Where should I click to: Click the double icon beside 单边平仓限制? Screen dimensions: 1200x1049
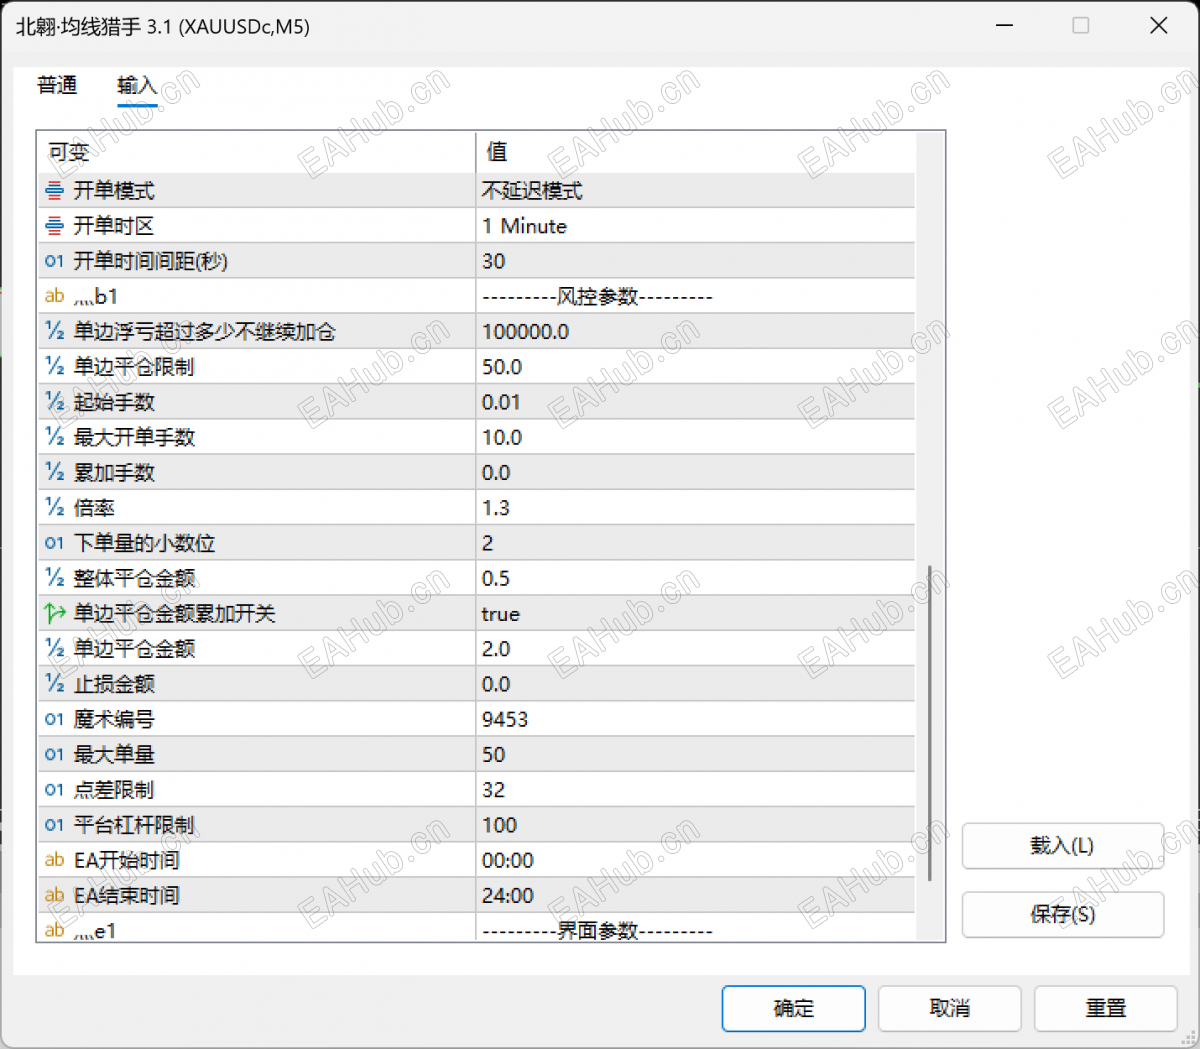55,367
